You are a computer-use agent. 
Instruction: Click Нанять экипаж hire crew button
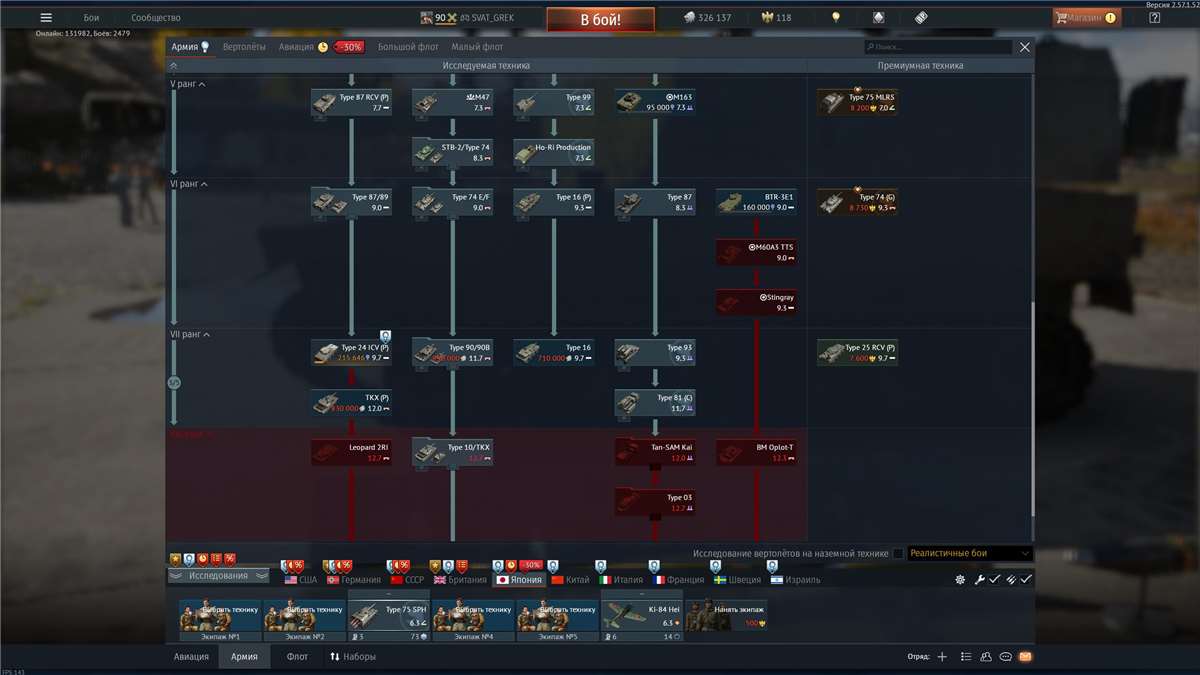click(x=726, y=617)
